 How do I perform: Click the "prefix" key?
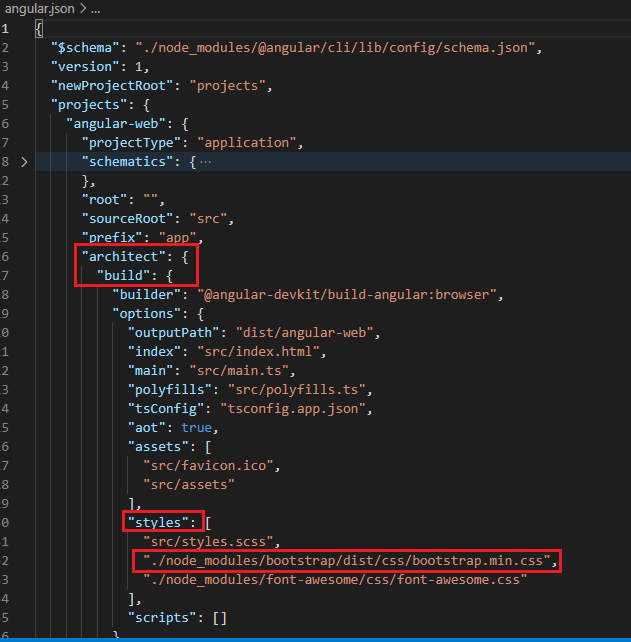tap(112, 237)
